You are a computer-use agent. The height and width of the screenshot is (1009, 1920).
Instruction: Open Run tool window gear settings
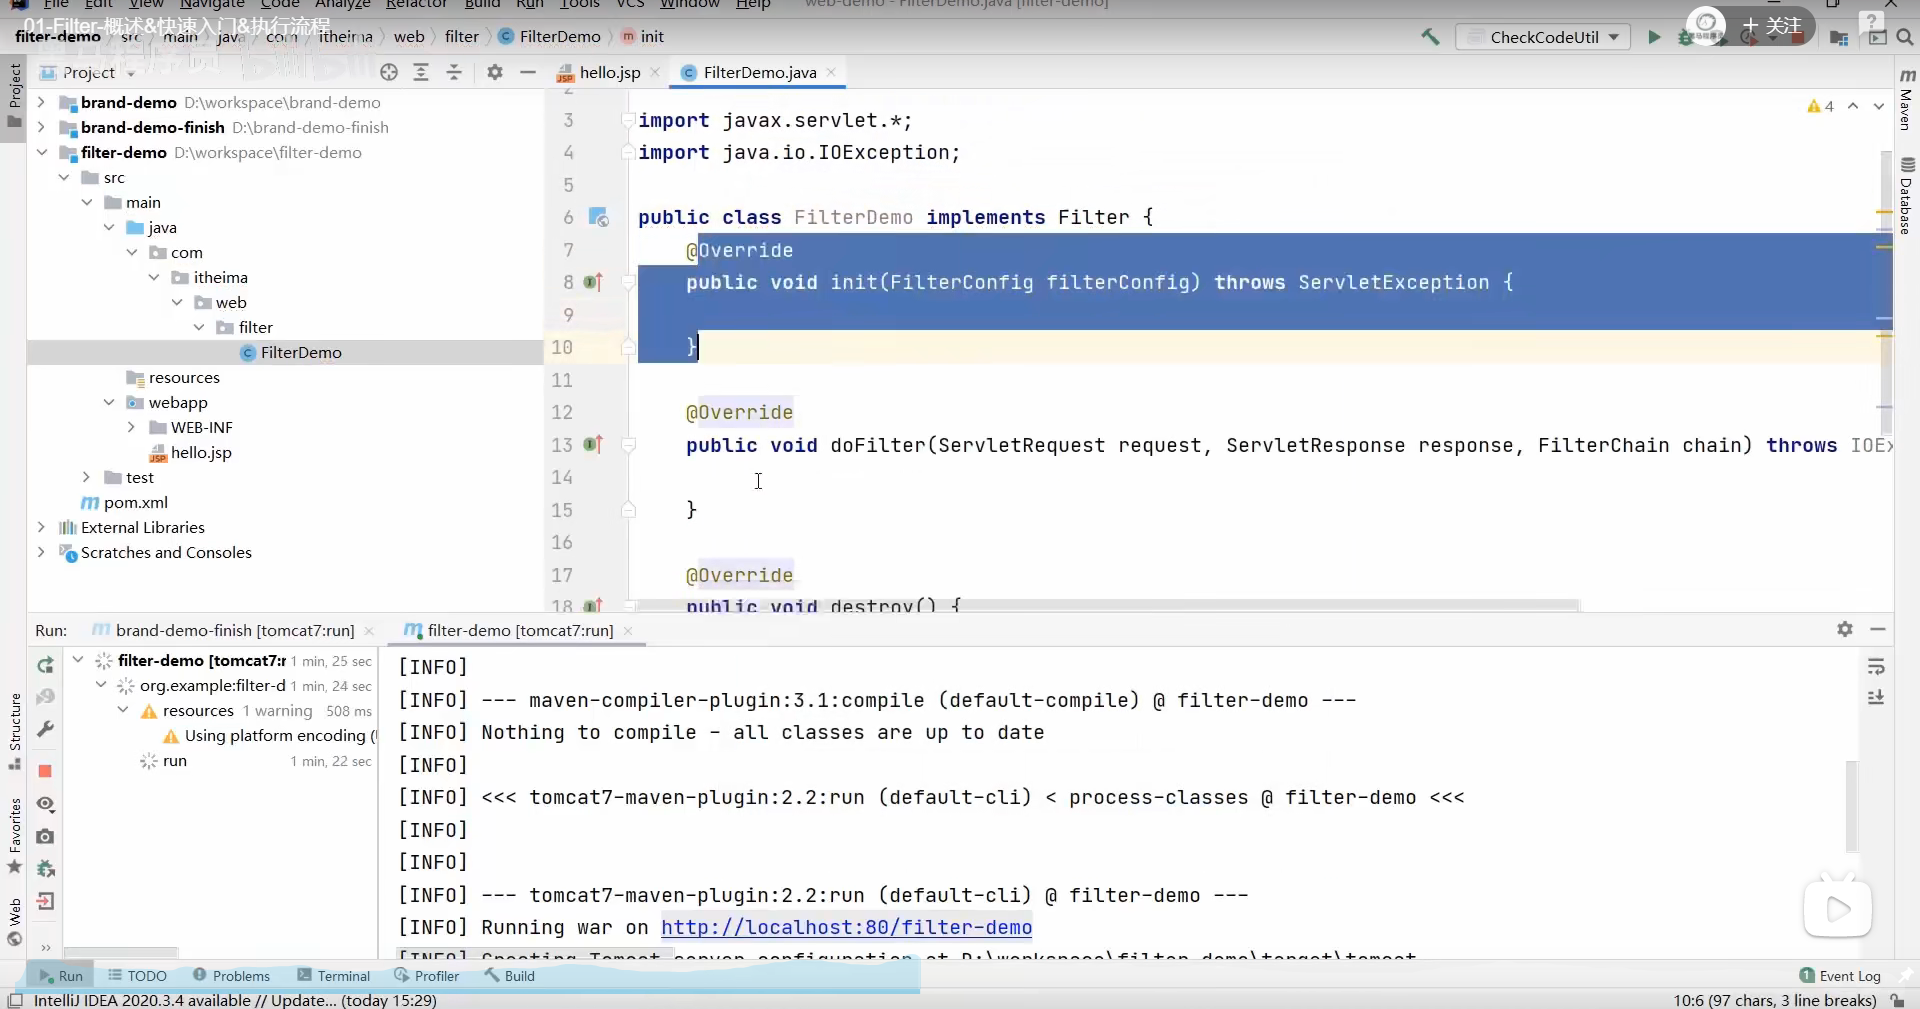point(1845,629)
